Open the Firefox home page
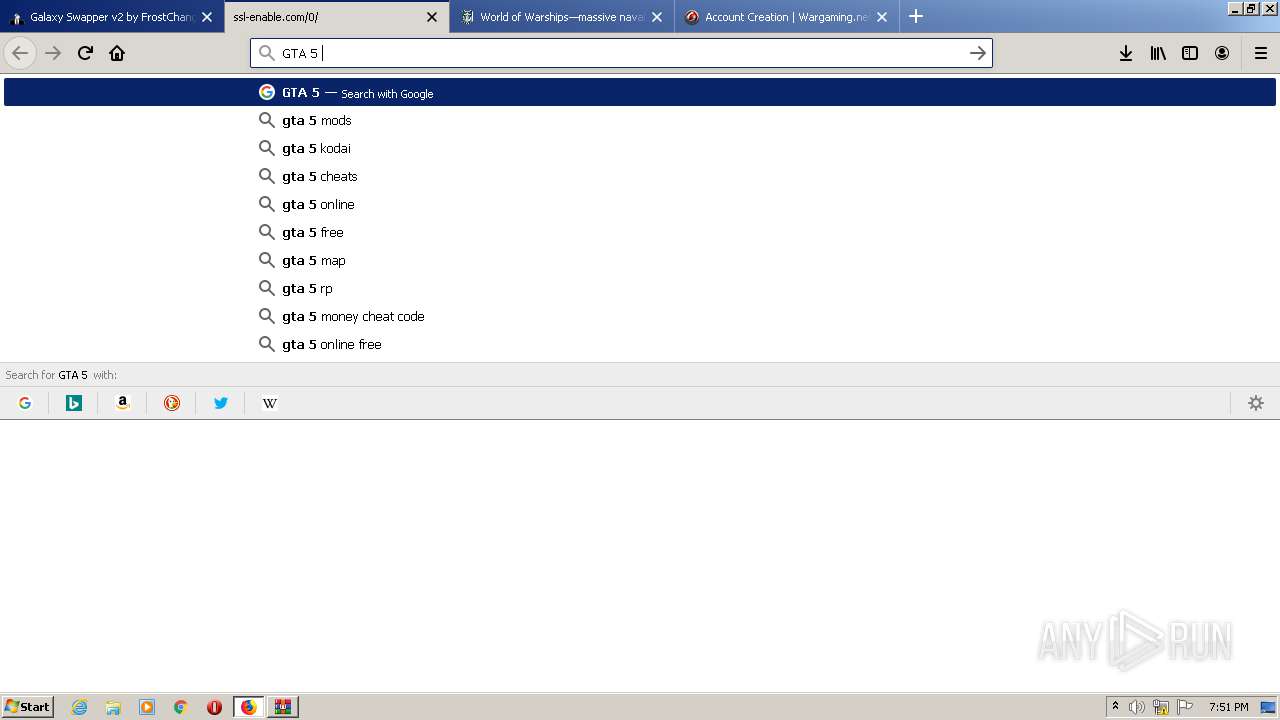This screenshot has height=720, width=1280. pos(117,53)
